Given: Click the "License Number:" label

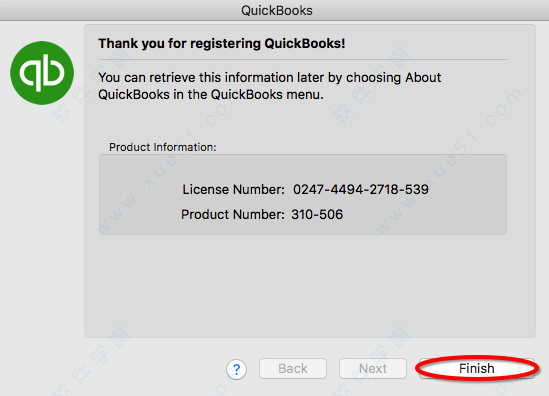Looking at the screenshot, I should tap(234, 189).
